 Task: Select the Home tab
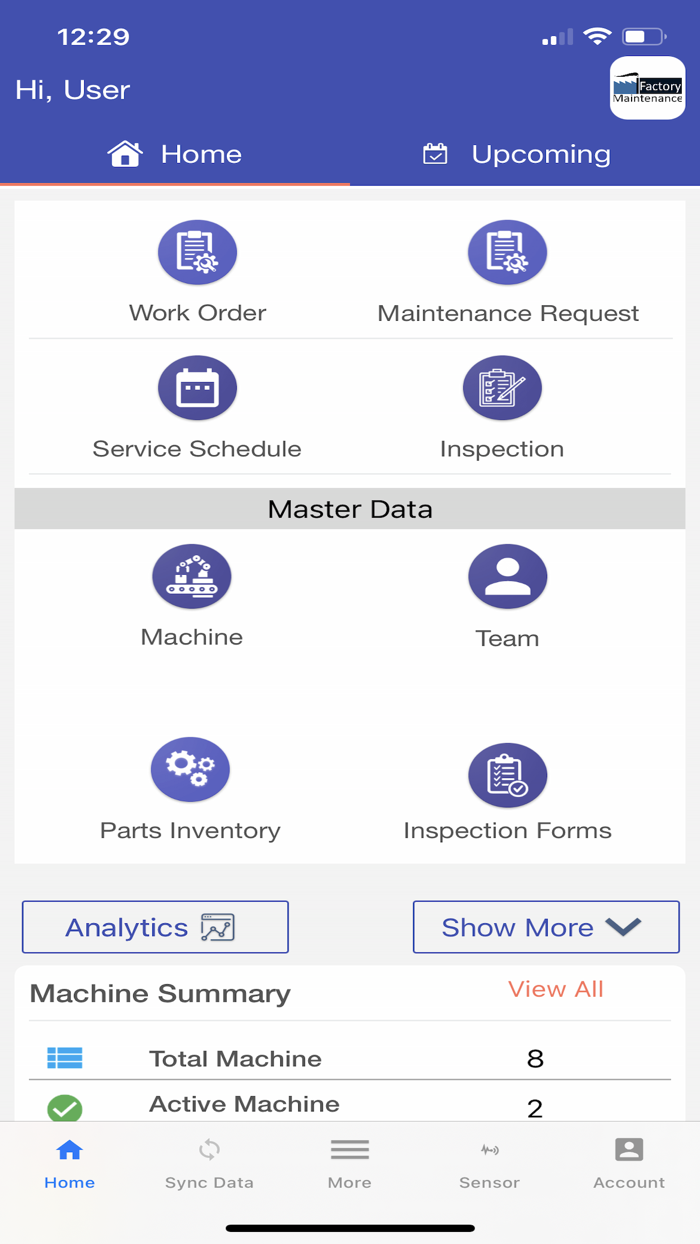(x=175, y=154)
